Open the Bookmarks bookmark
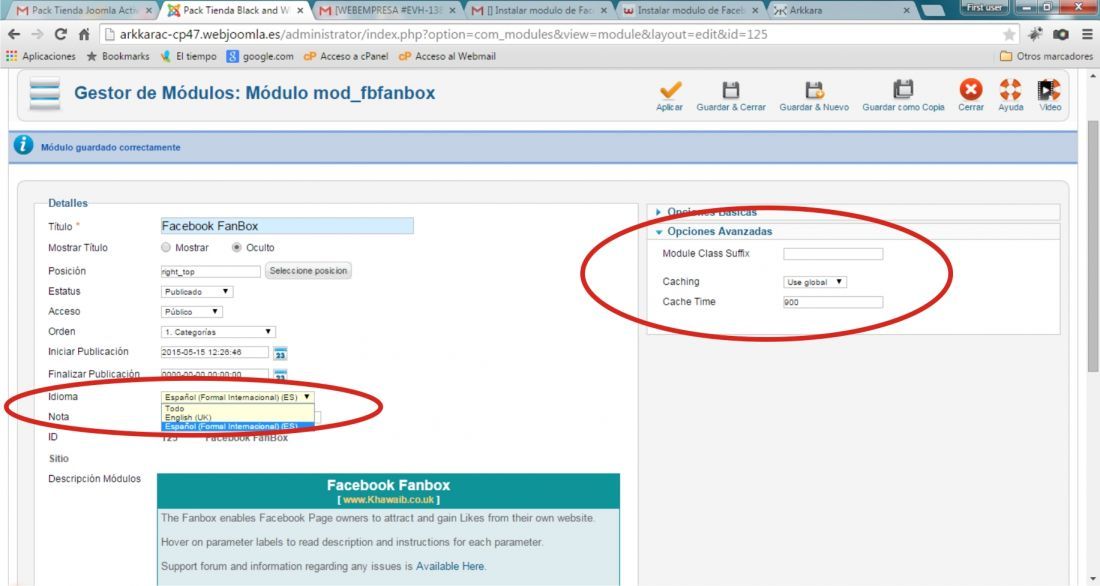 tap(118, 56)
